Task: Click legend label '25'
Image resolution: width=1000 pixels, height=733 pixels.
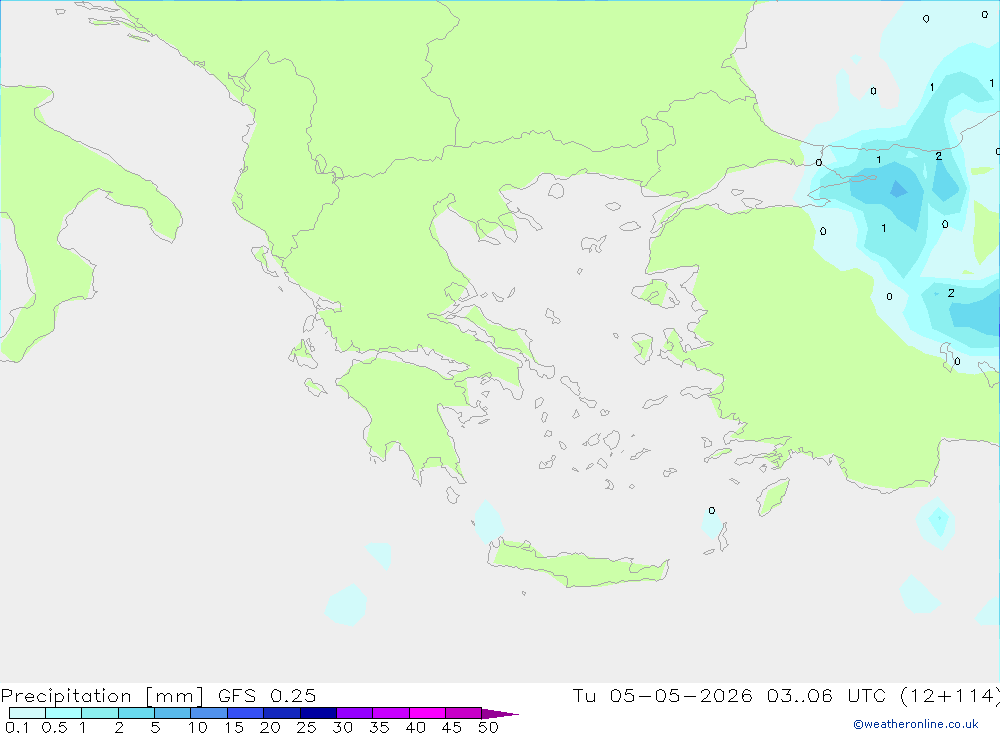Action: click(307, 727)
